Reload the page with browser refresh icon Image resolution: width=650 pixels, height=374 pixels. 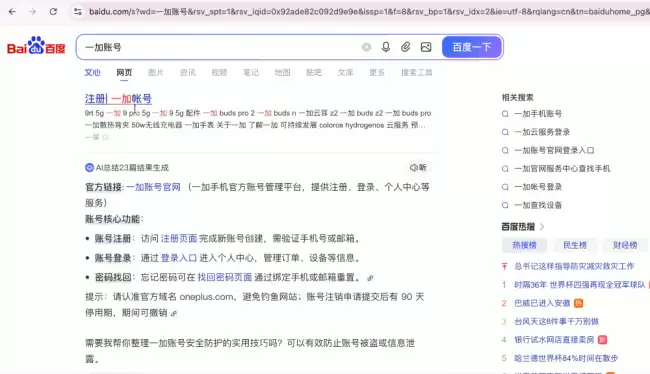coord(53,12)
